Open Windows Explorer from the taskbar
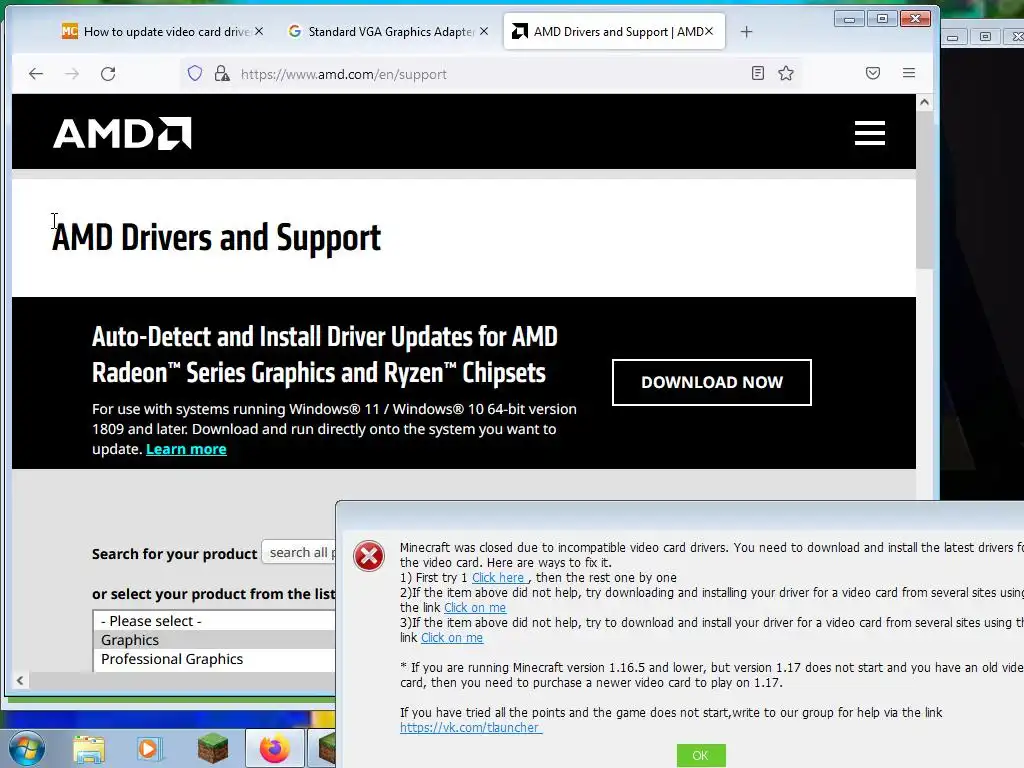 coord(89,749)
